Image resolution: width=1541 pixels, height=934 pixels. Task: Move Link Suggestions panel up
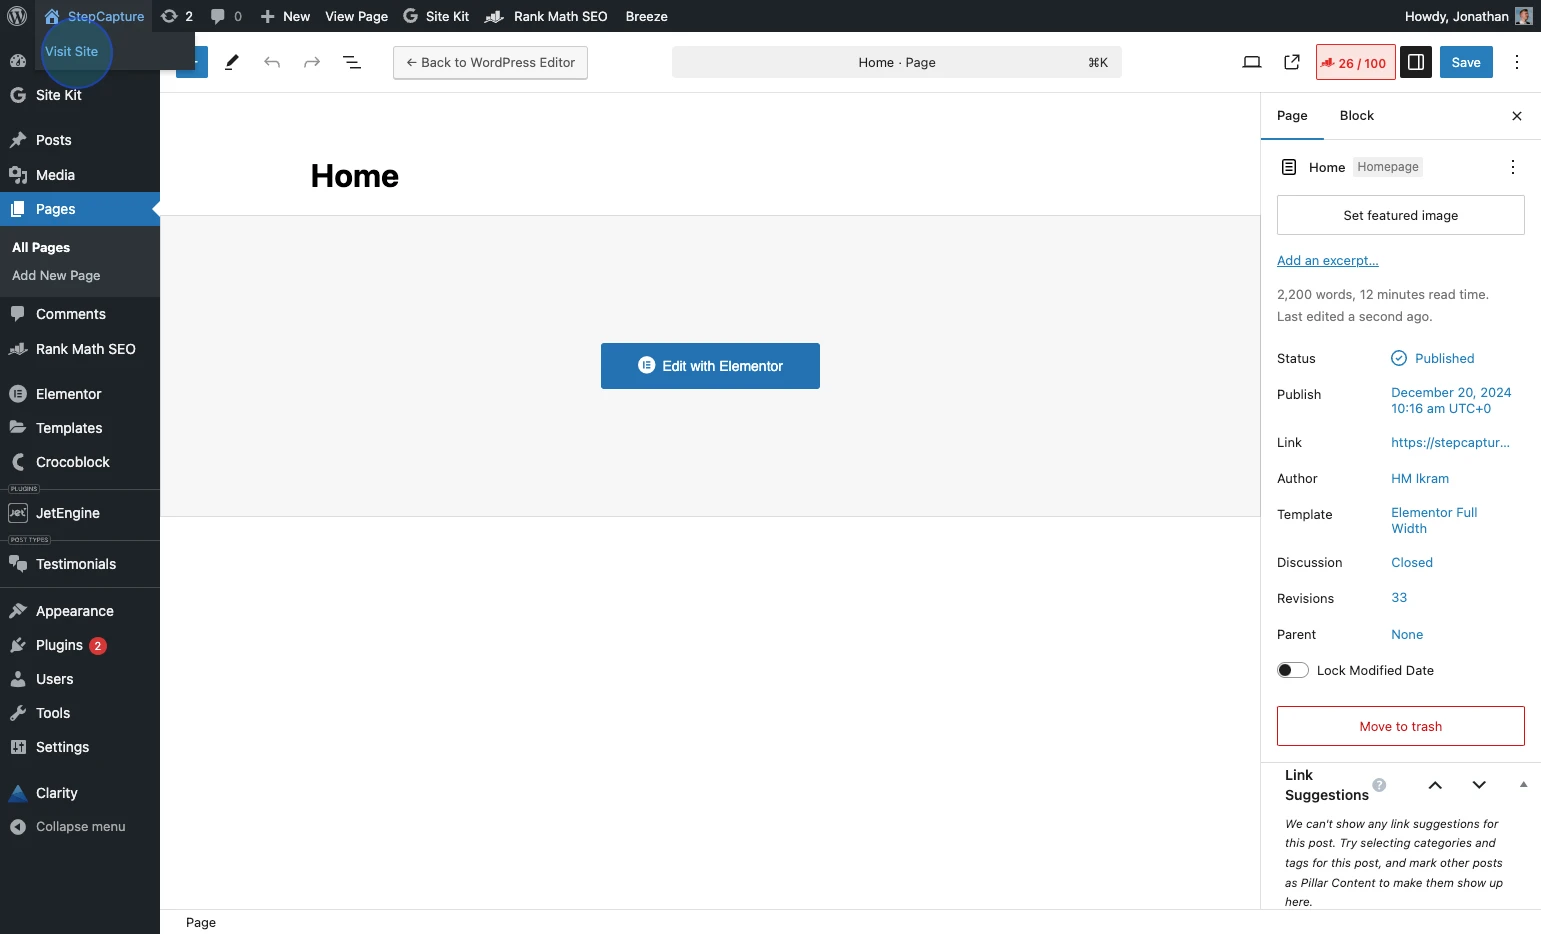(1435, 785)
